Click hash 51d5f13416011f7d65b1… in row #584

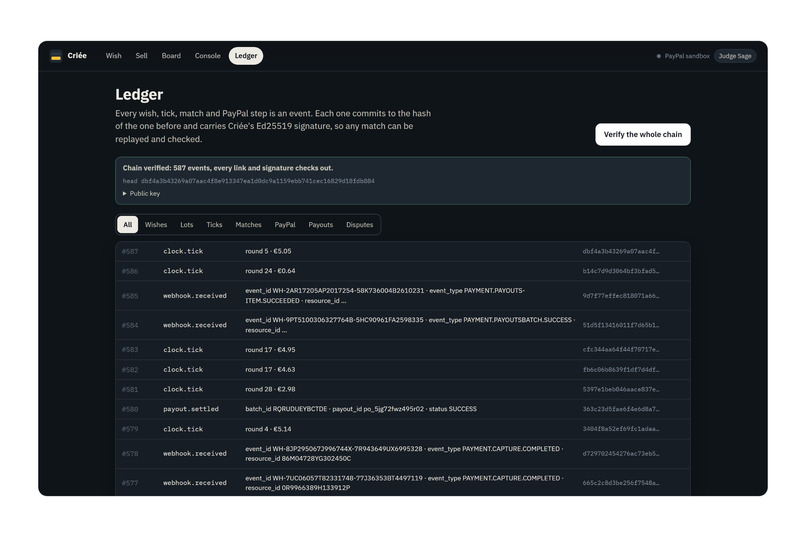coord(620,325)
